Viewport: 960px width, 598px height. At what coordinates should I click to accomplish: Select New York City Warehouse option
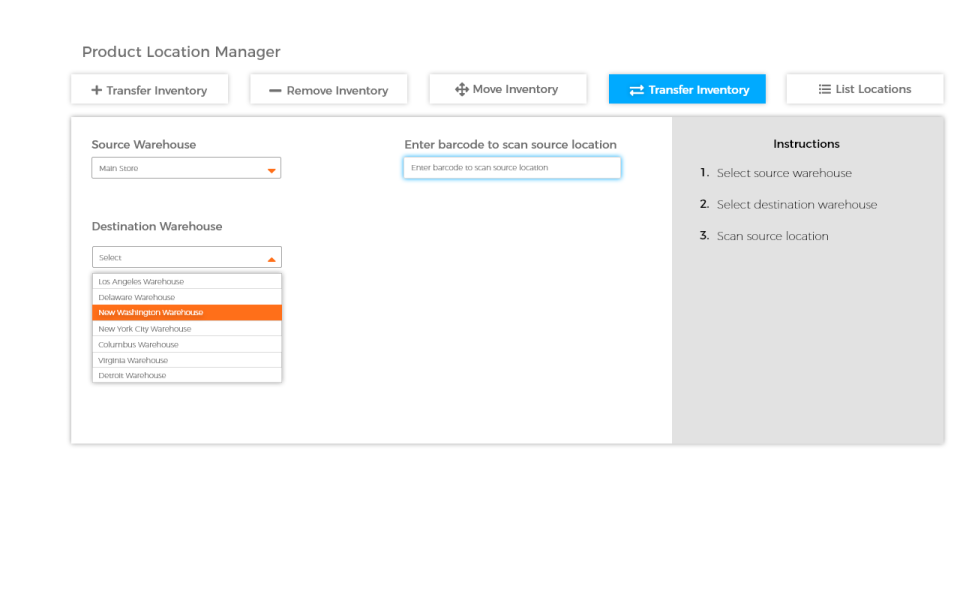(186, 328)
